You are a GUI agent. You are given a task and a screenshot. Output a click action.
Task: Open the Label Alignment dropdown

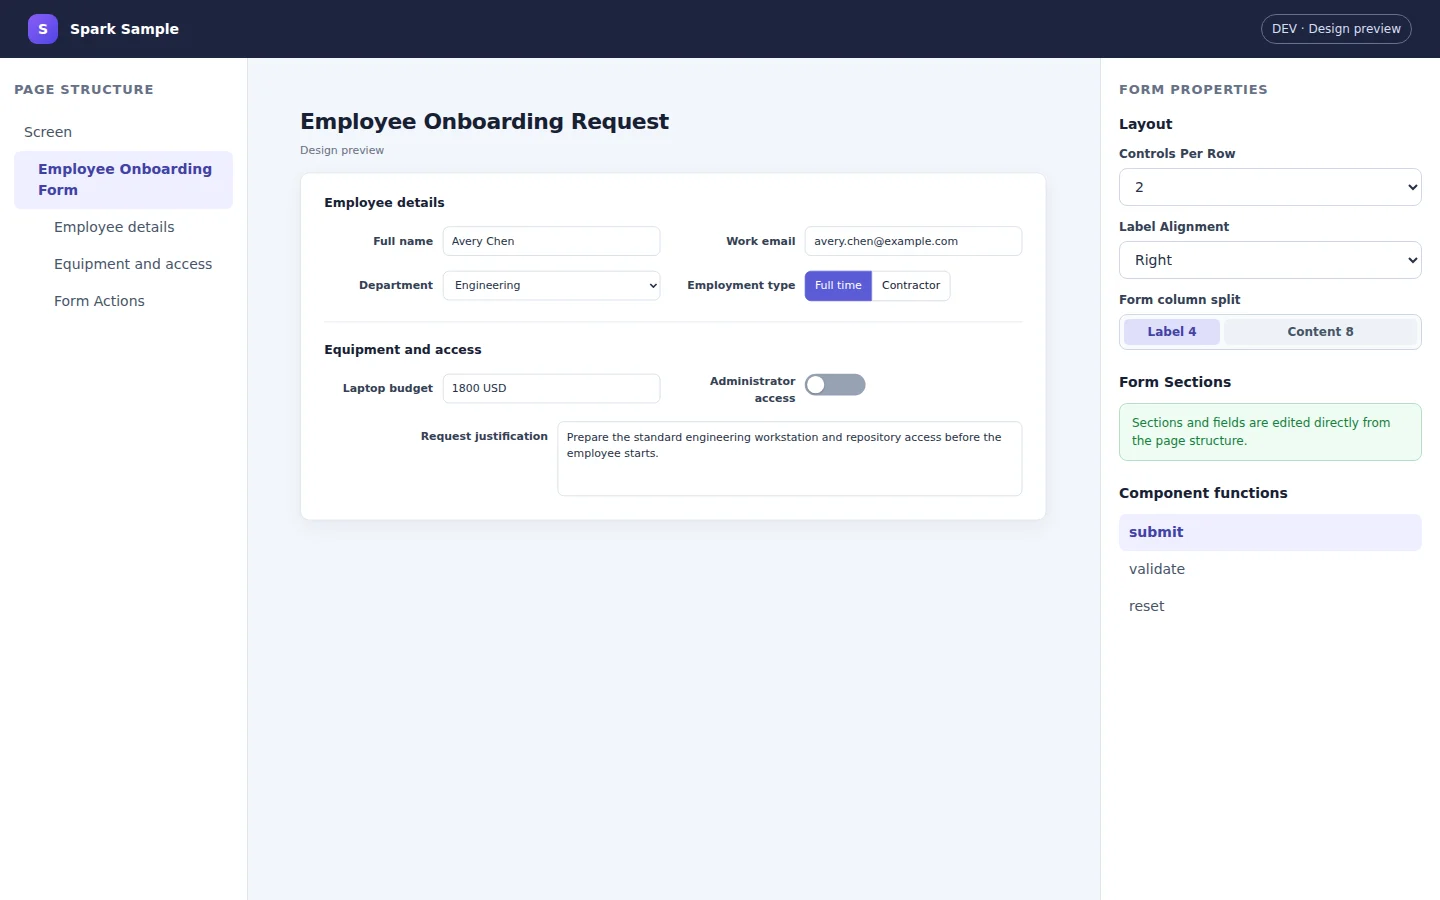click(x=1270, y=260)
